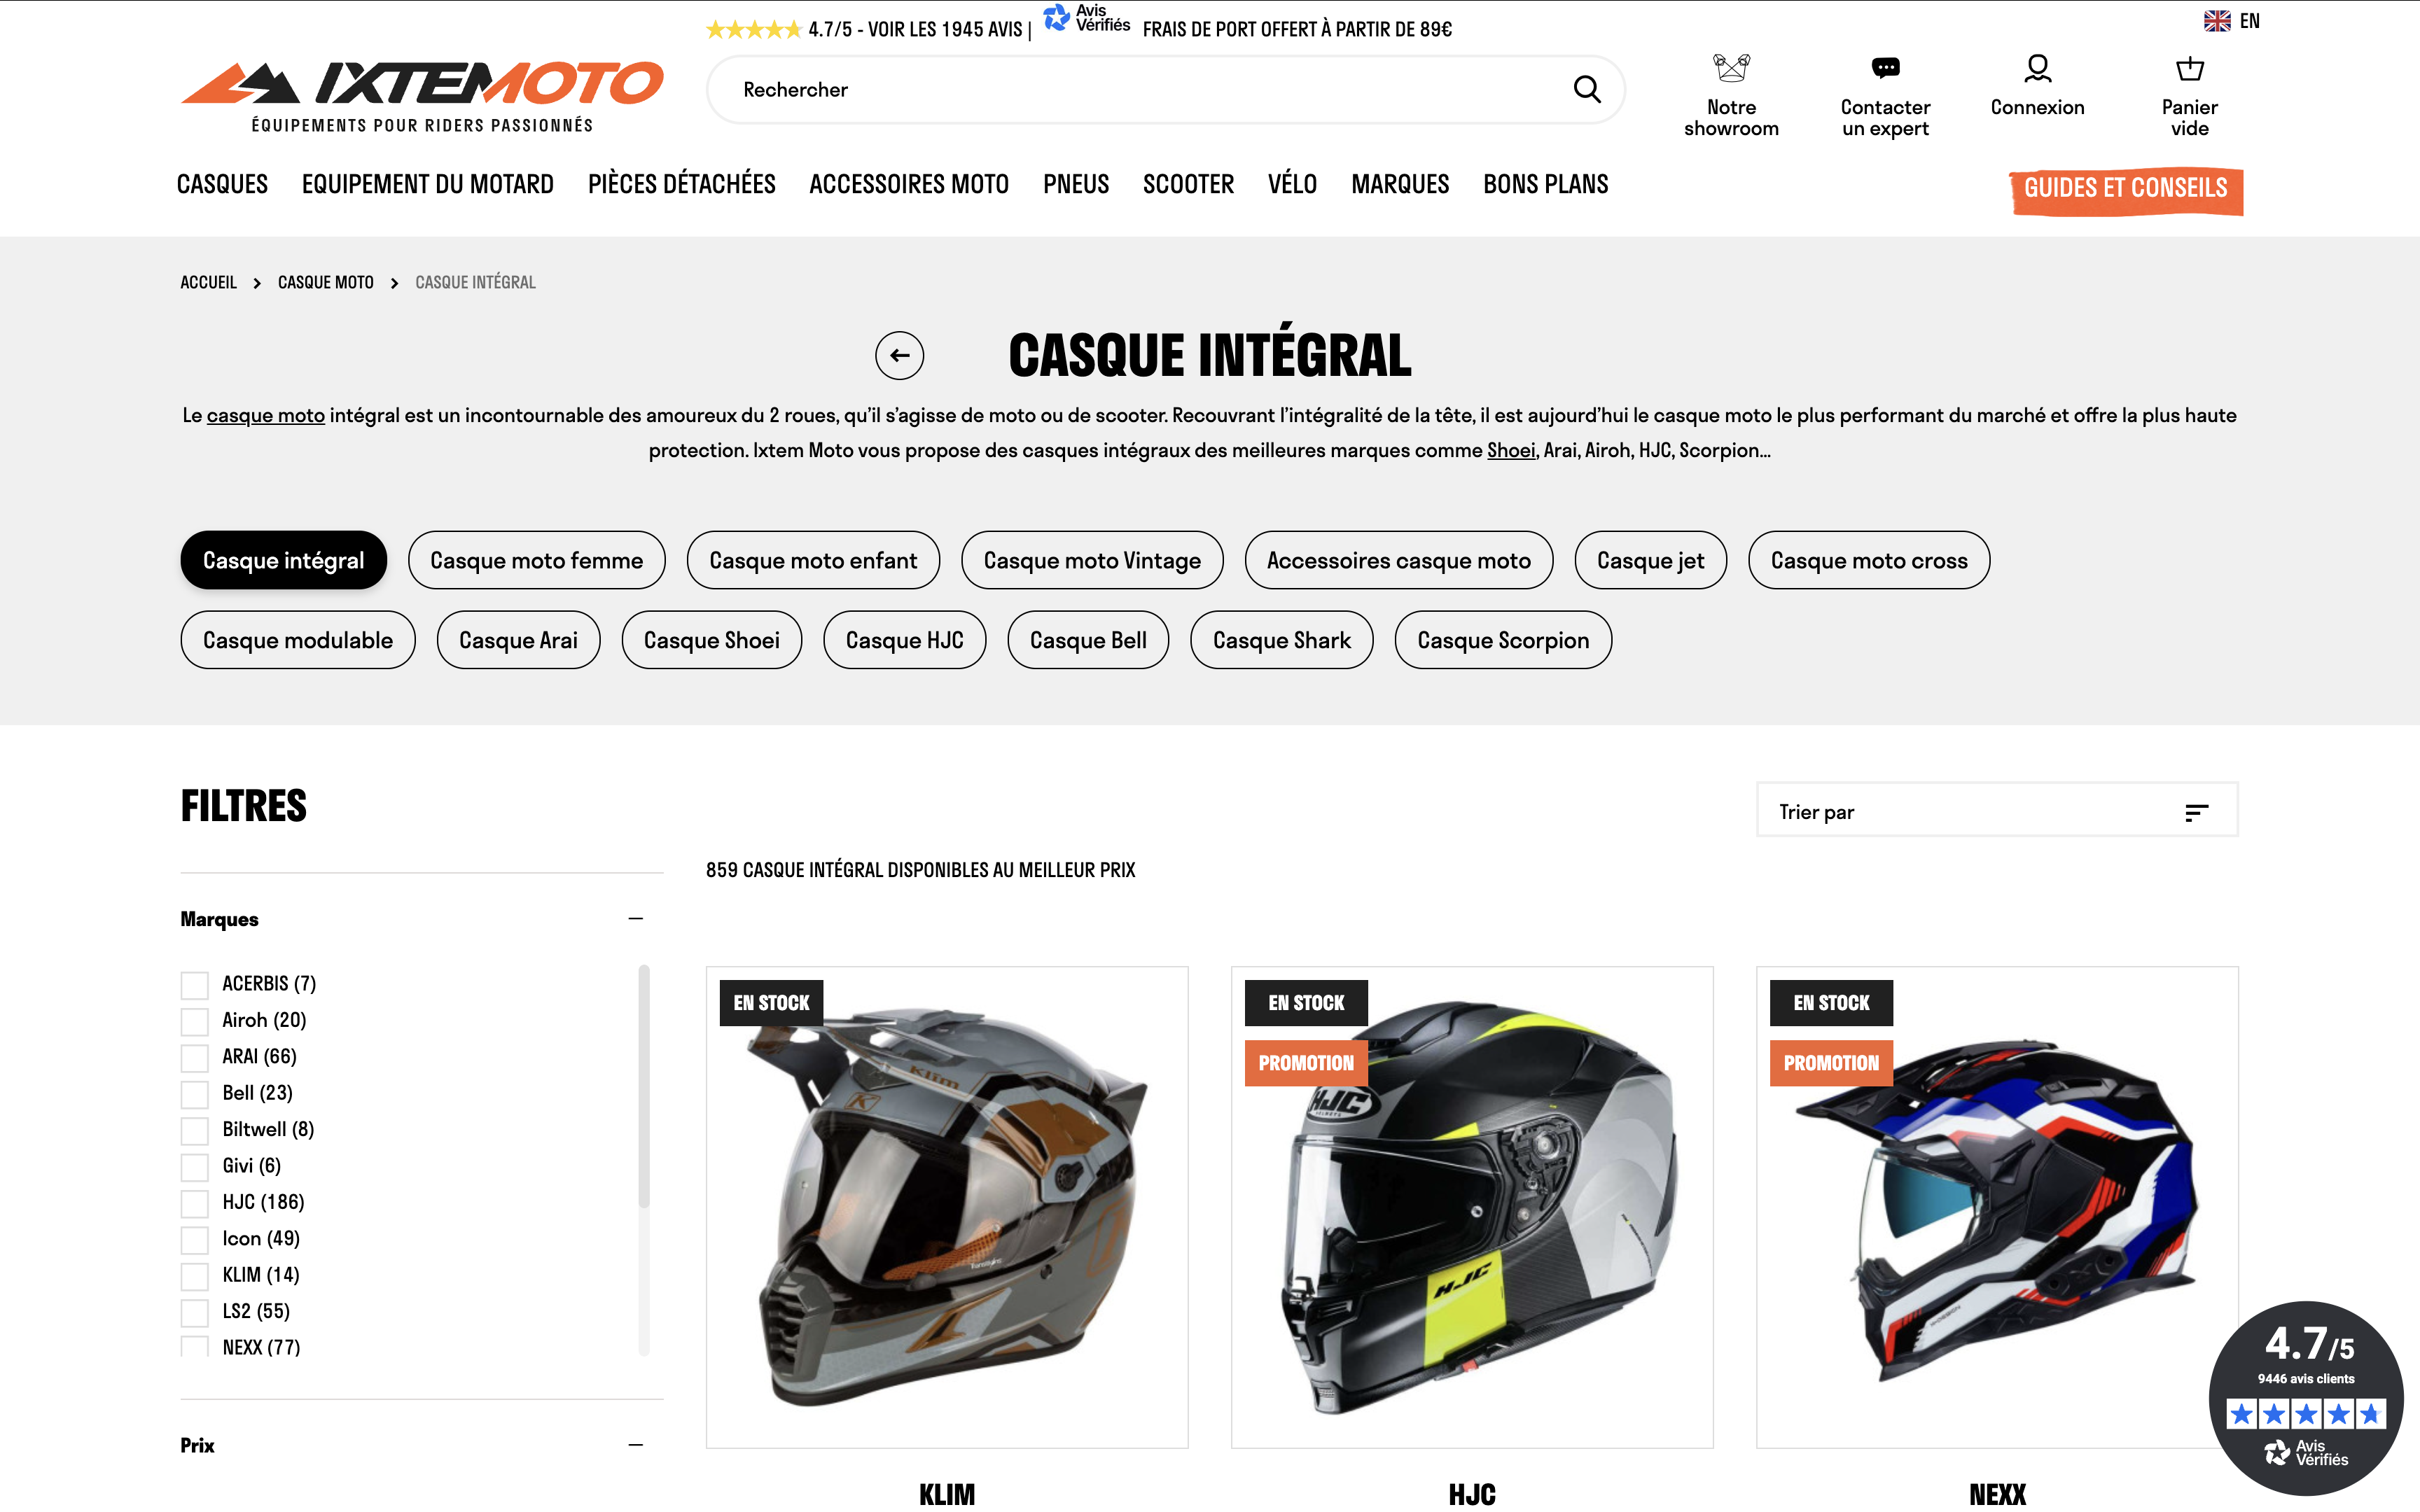The image size is (2420, 1512).
Task: Open the BONS PLANS menu
Action: pos(1545,184)
